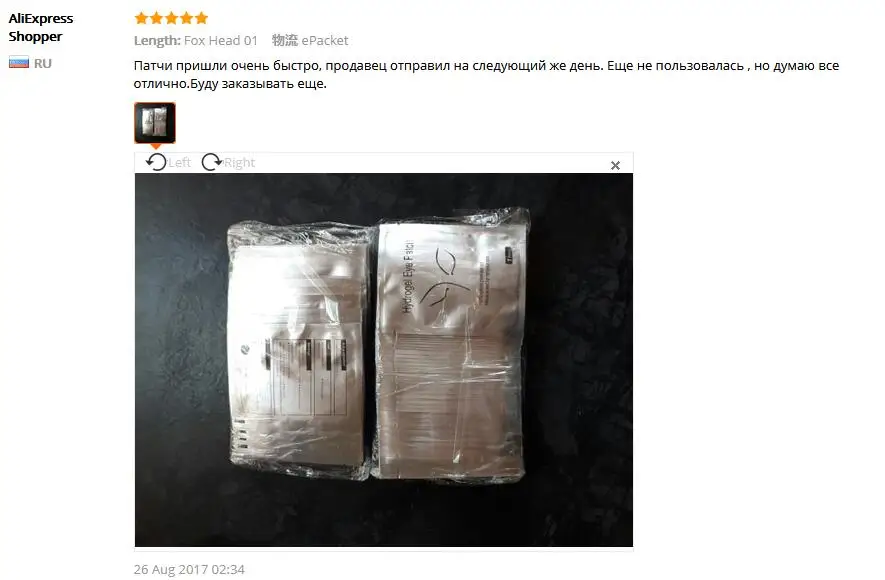
Task: Click the left package with table in photo
Action: [x=299, y=350]
